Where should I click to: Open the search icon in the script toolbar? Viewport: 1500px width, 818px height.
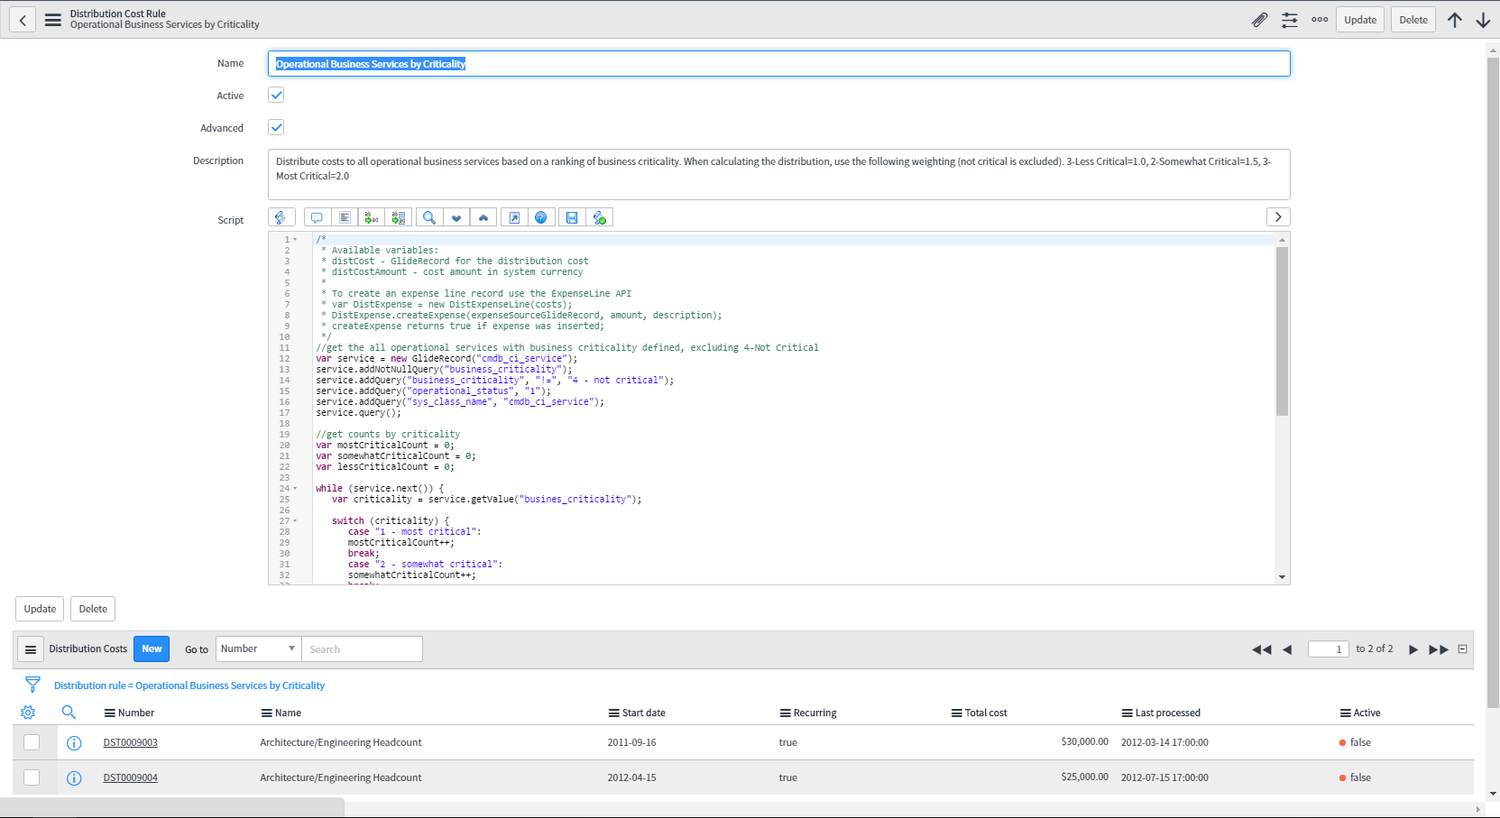(428, 217)
